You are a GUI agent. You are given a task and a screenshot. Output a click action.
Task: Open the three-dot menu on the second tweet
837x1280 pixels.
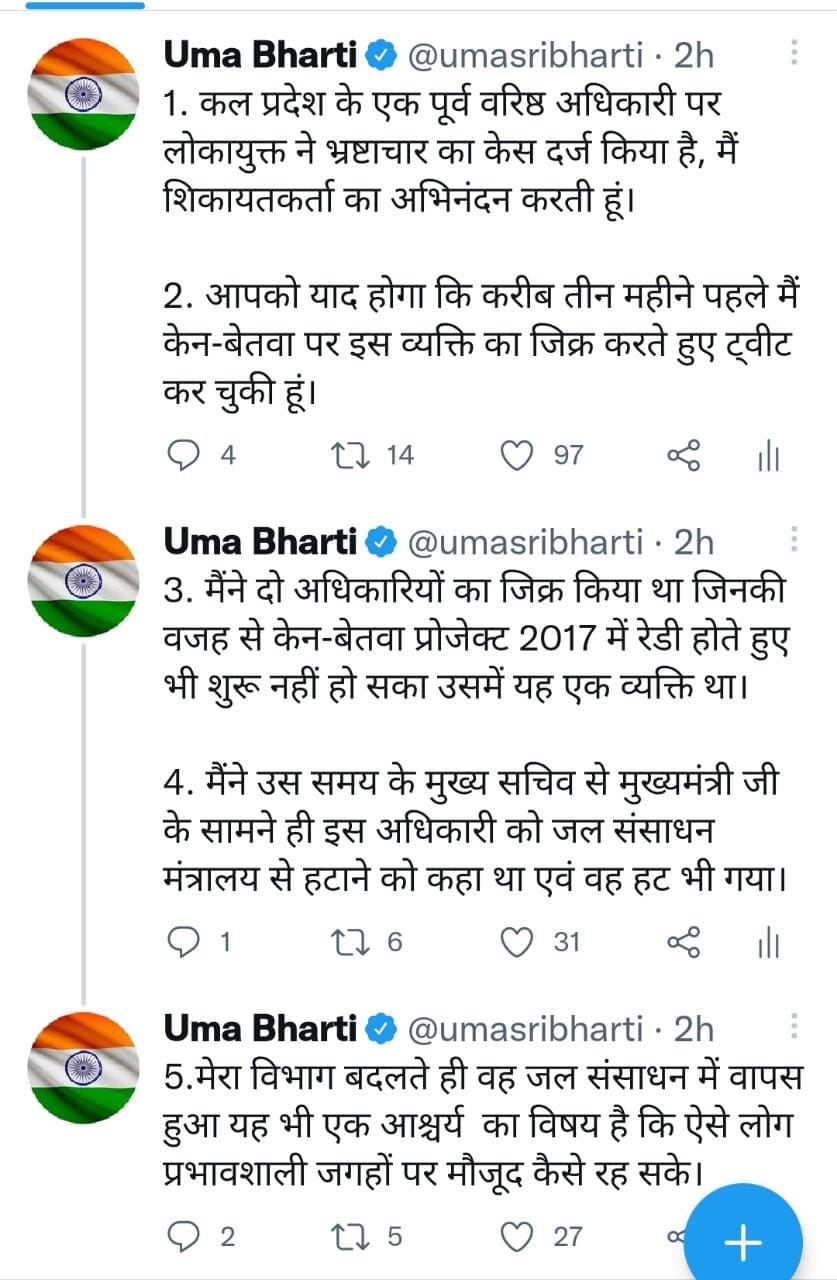click(x=795, y=537)
